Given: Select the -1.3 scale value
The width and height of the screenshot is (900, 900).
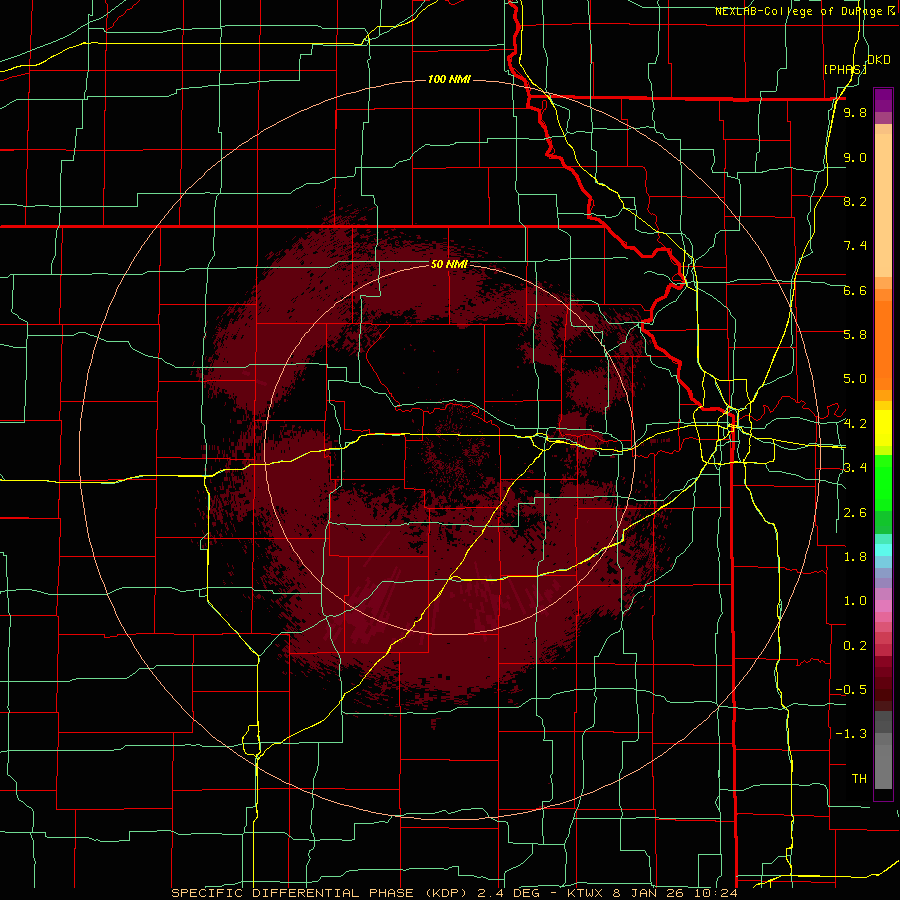Looking at the screenshot, I should click(x=851, y=734).
